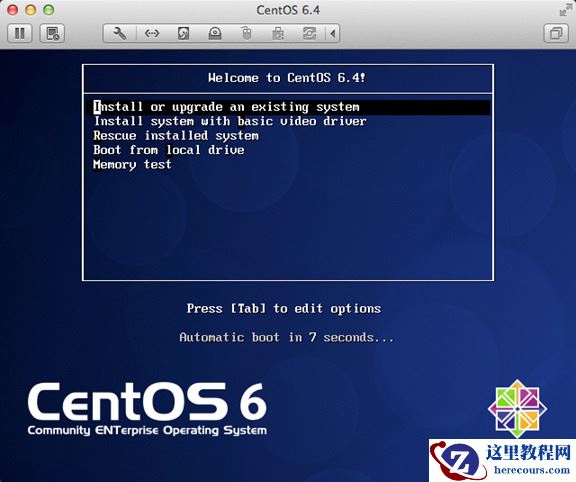Minimize the CentOS 6.4 window
This screenshot has width=576, height=482.
[31, 10]
